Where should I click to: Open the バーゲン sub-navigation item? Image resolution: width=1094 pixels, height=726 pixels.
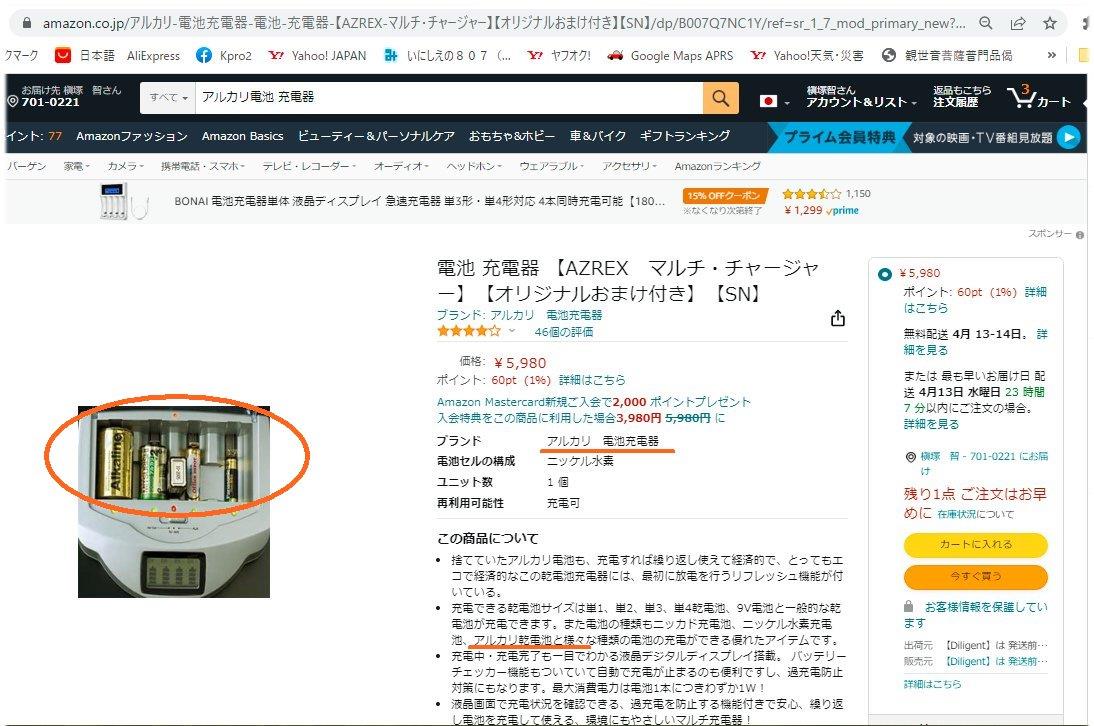[x=27, y=166]
